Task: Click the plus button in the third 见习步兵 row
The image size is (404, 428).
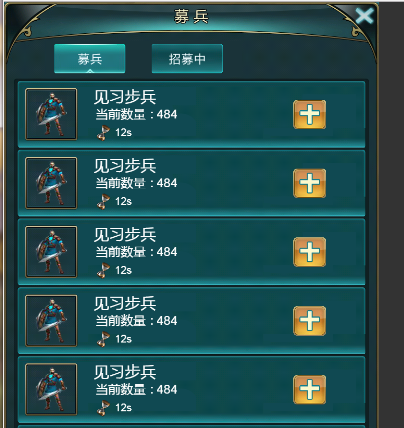Action: (309, 252)
